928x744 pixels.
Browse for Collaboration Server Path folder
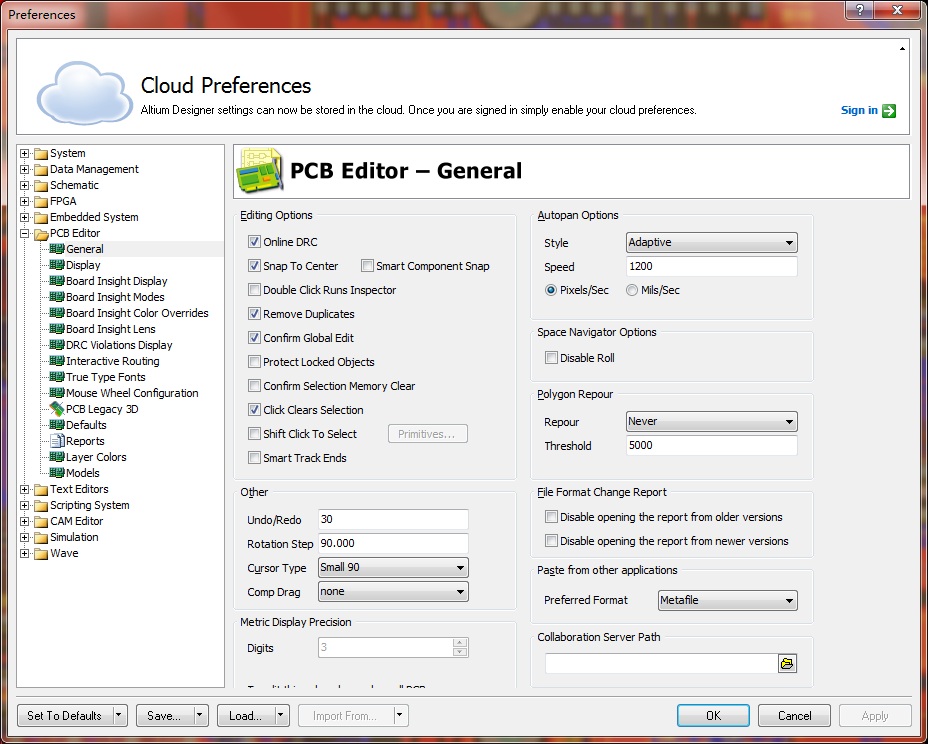[787, 664]
